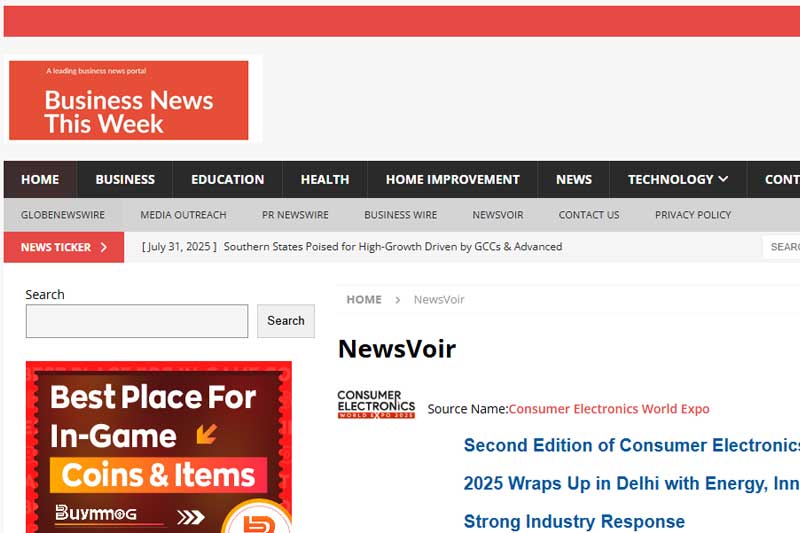
Task: Click the NewsVoir breadcrumb text
Action: (x=439, y=300)
